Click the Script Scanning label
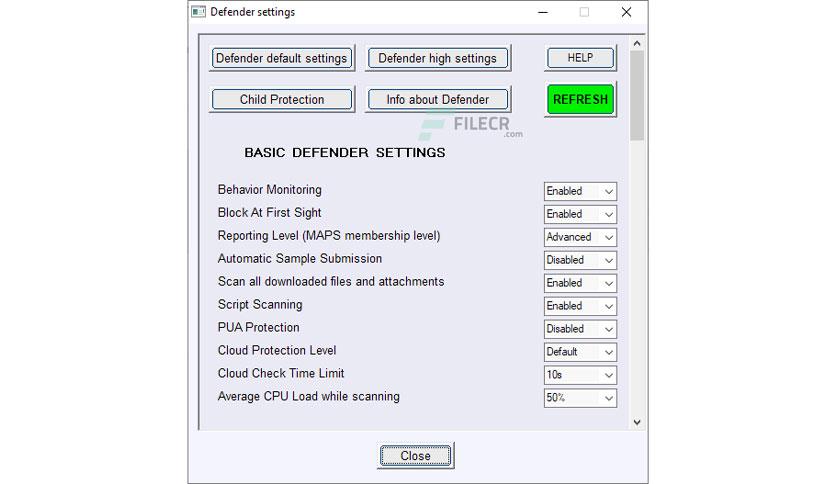This screenshot has width=836, height=484. click(x=260, y=305)
